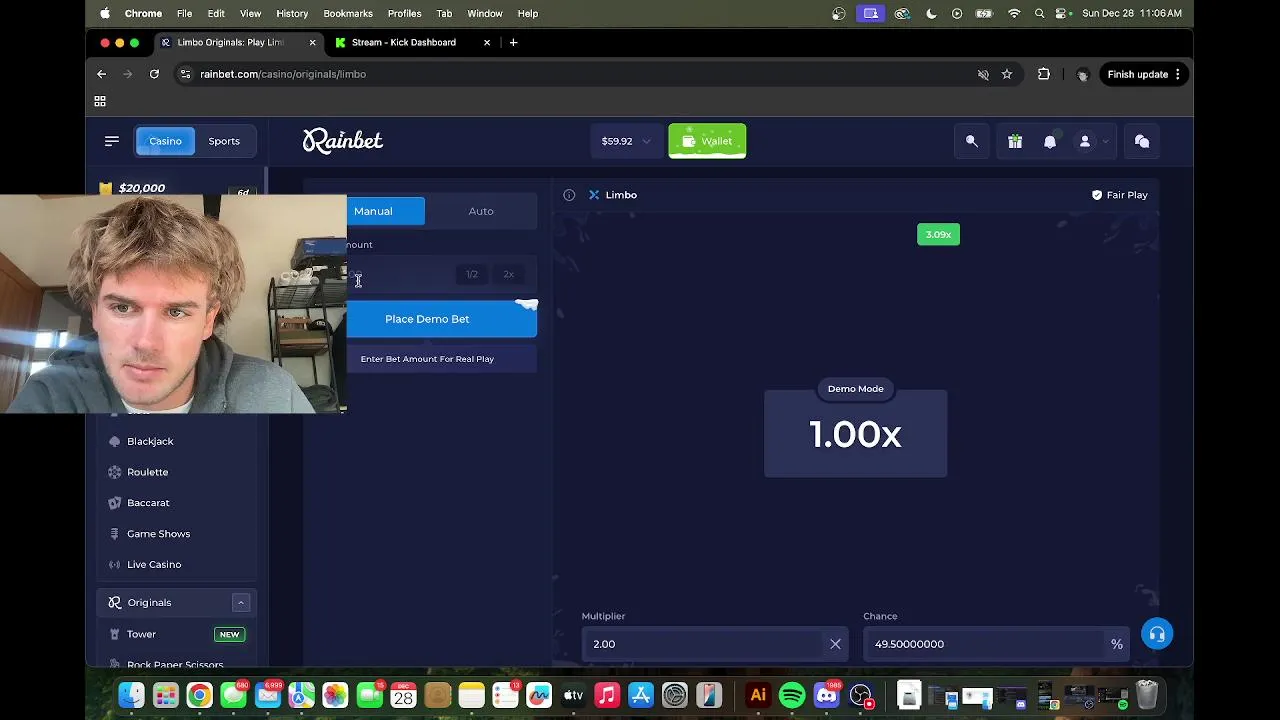Click the Rainbet logo
This screenshot has width=1280, height=720.
click(343, 141)
